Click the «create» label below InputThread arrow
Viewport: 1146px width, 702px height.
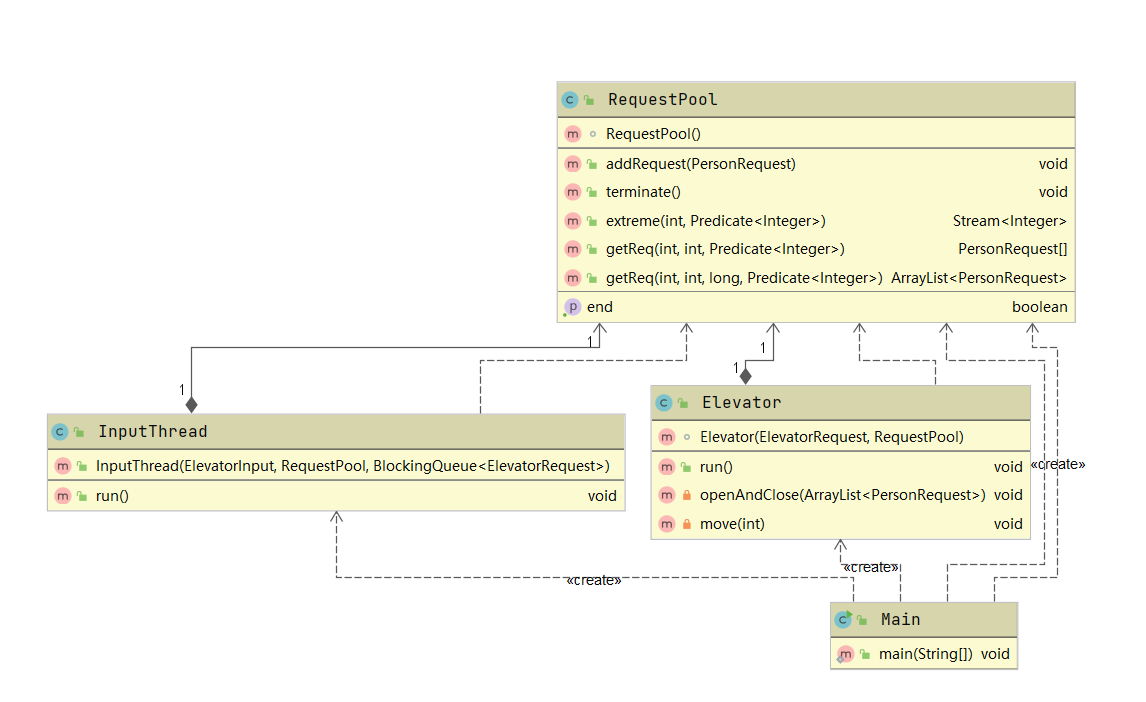pos(593,581)
